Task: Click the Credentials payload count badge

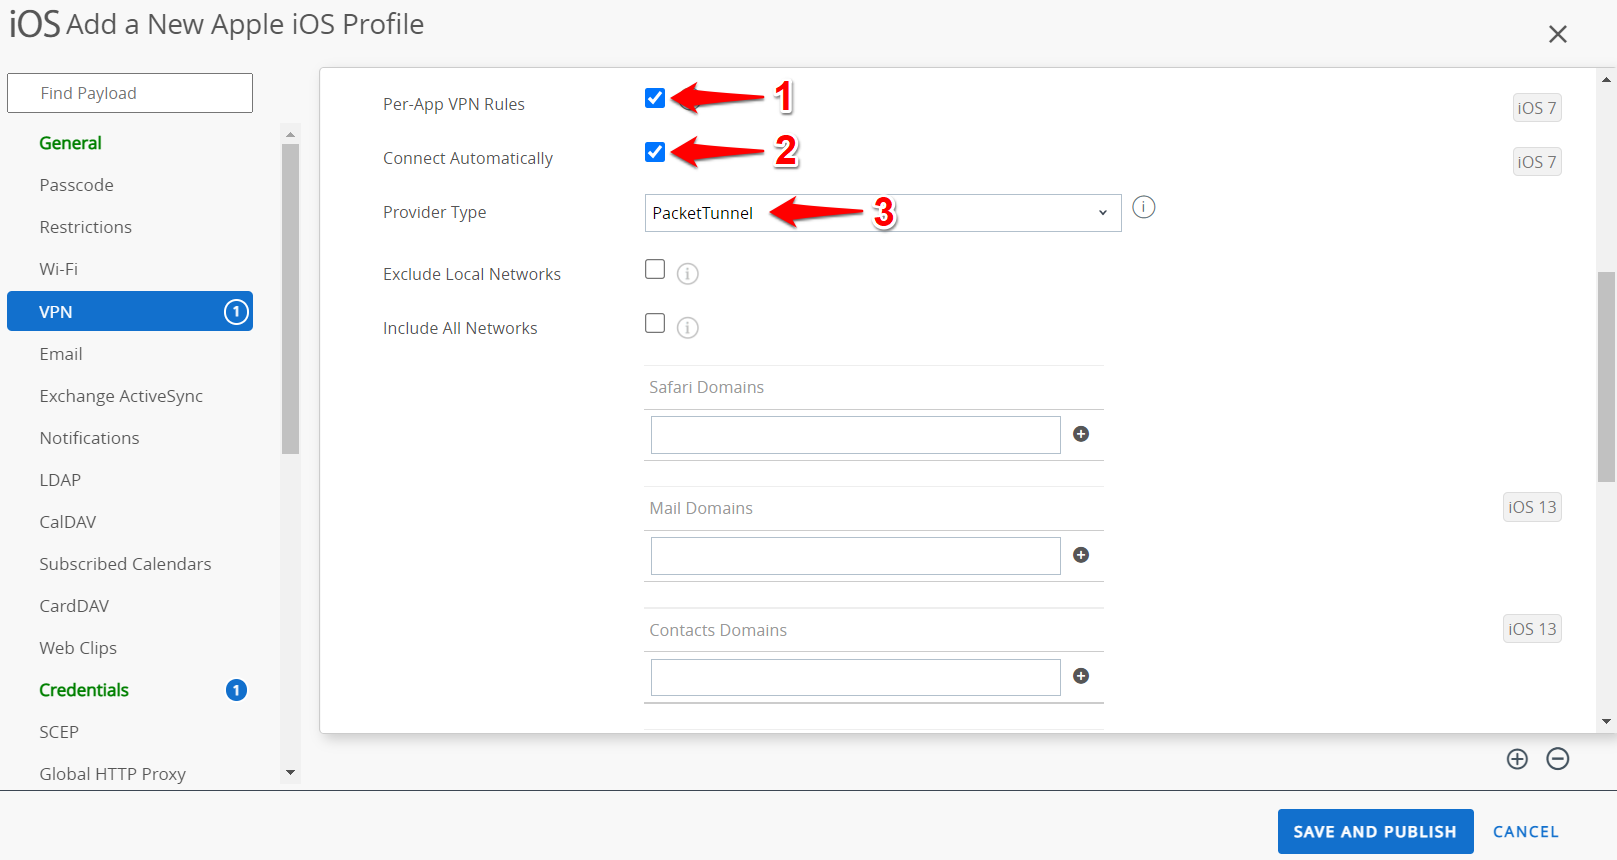Action: 236,690
